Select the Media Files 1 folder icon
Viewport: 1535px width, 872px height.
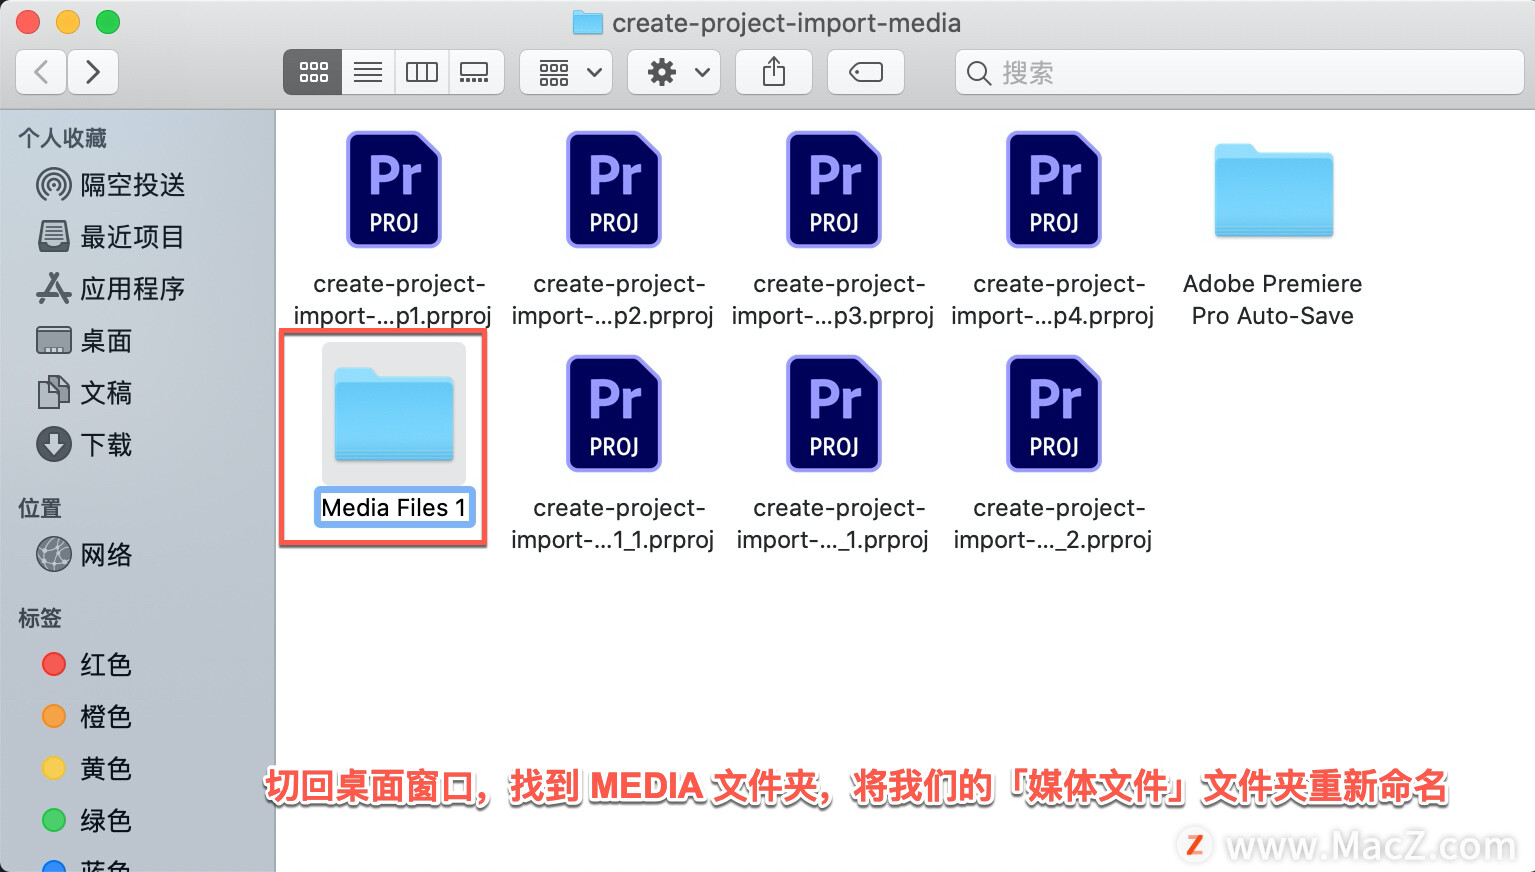tap(394, 414)
